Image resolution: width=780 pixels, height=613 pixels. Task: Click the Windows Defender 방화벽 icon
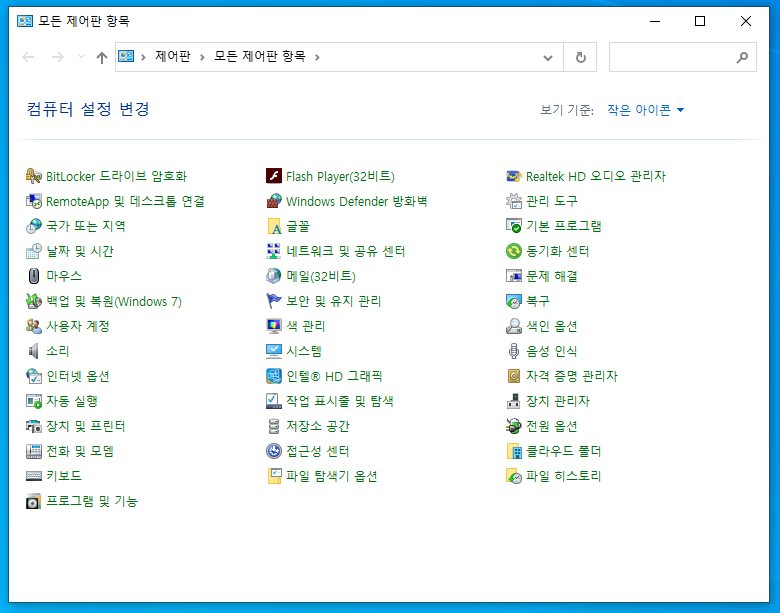(x=274, y=201)
